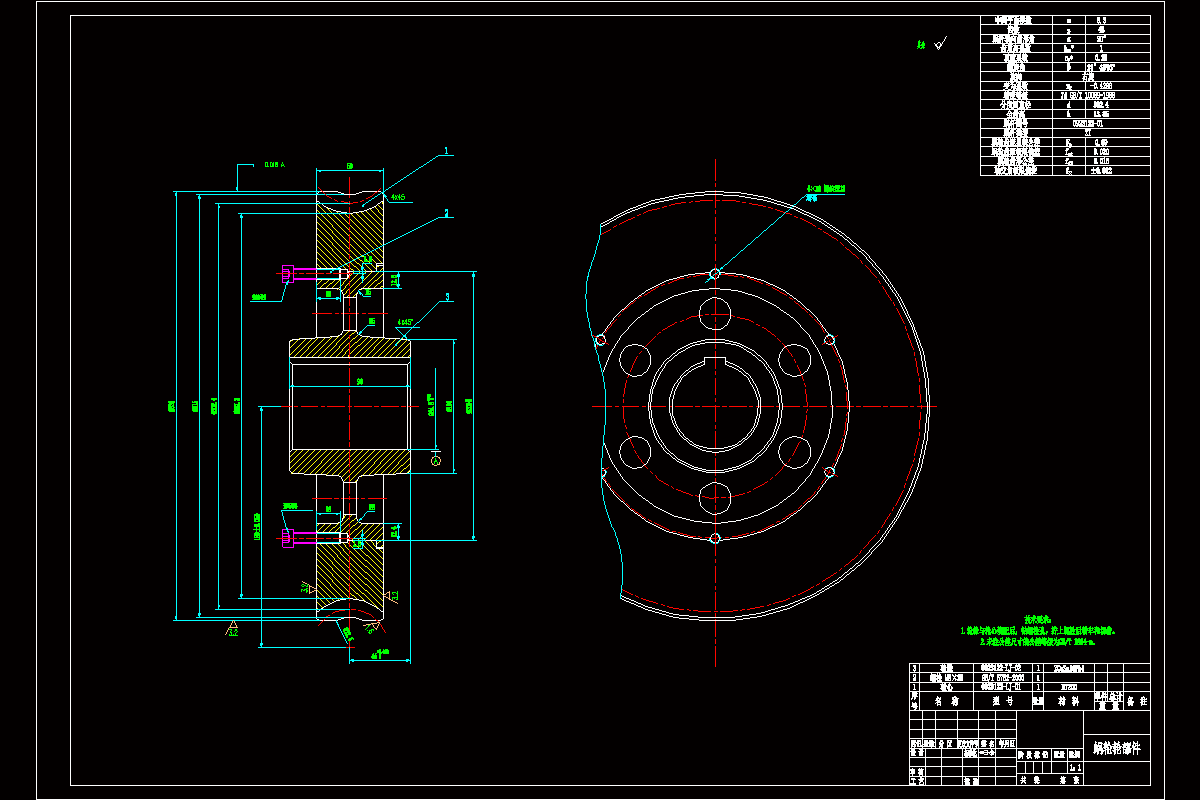Select the green technical requirements heading

tap(1038, 620)
